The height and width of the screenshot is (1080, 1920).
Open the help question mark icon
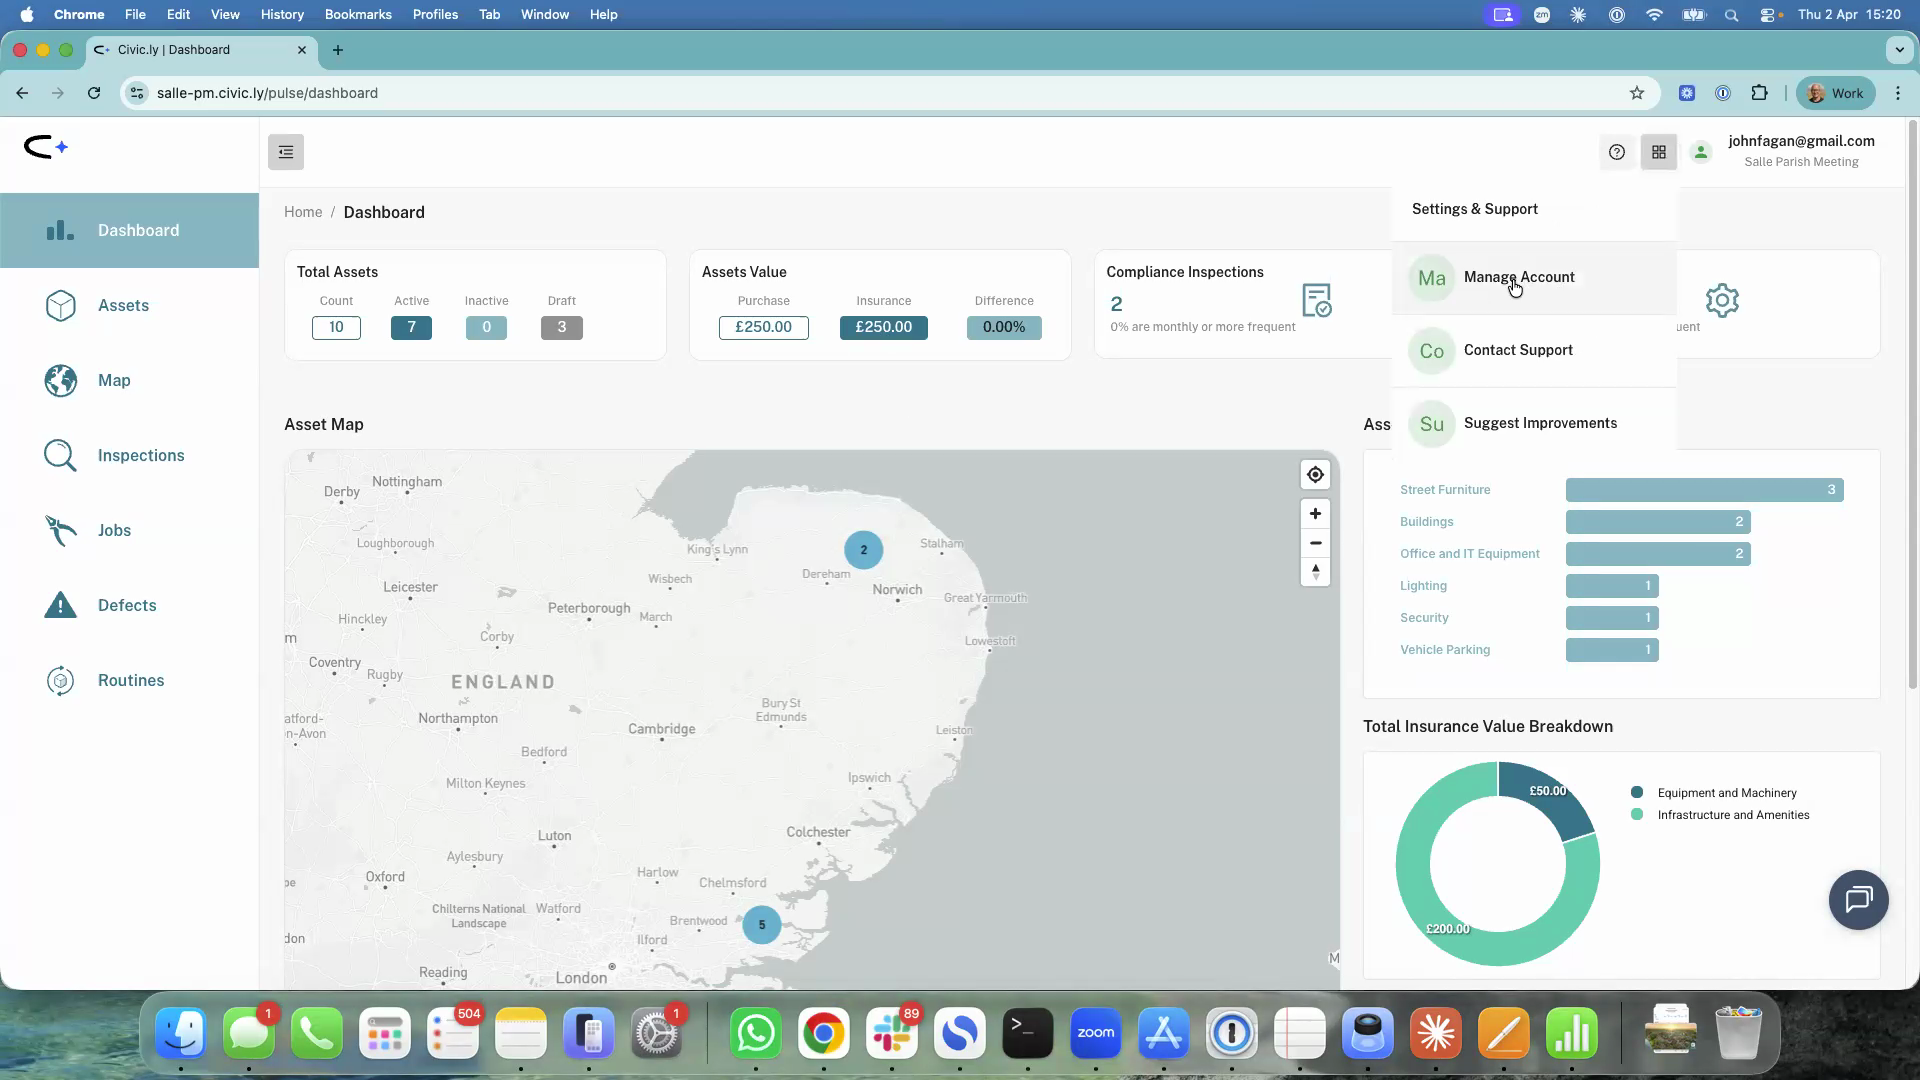1617,152
